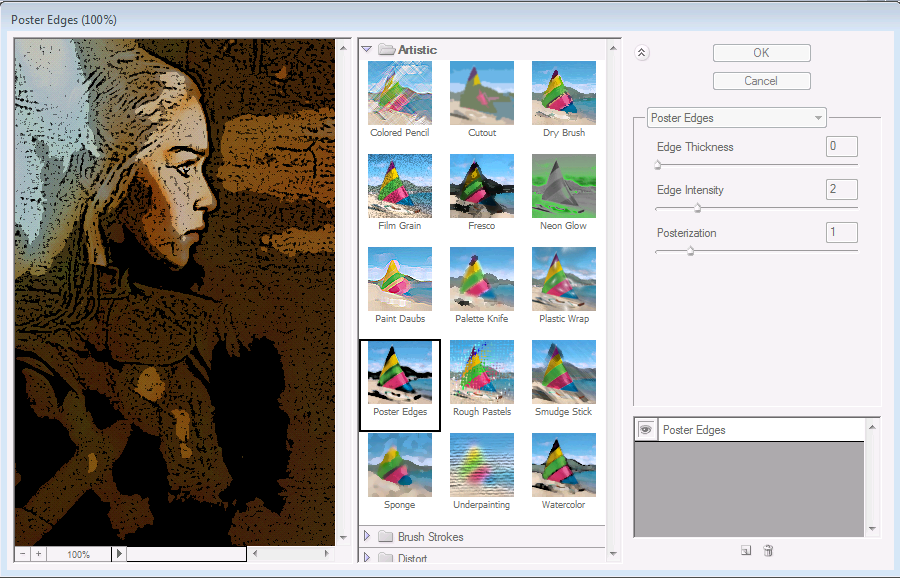The width and height of the screenshot is (900, 578).
Task: Expand the Distort filter folder
Action: click(x=367, y=558)
